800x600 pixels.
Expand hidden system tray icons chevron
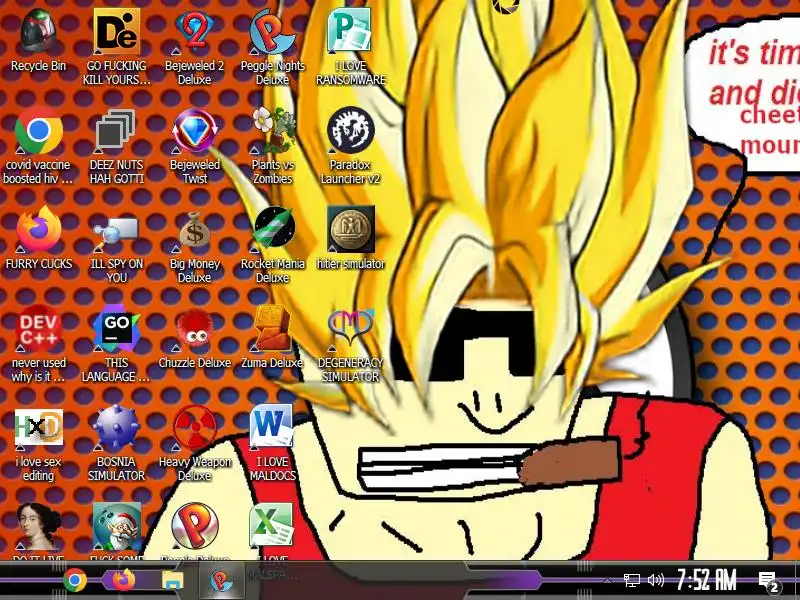pos(607,581)
